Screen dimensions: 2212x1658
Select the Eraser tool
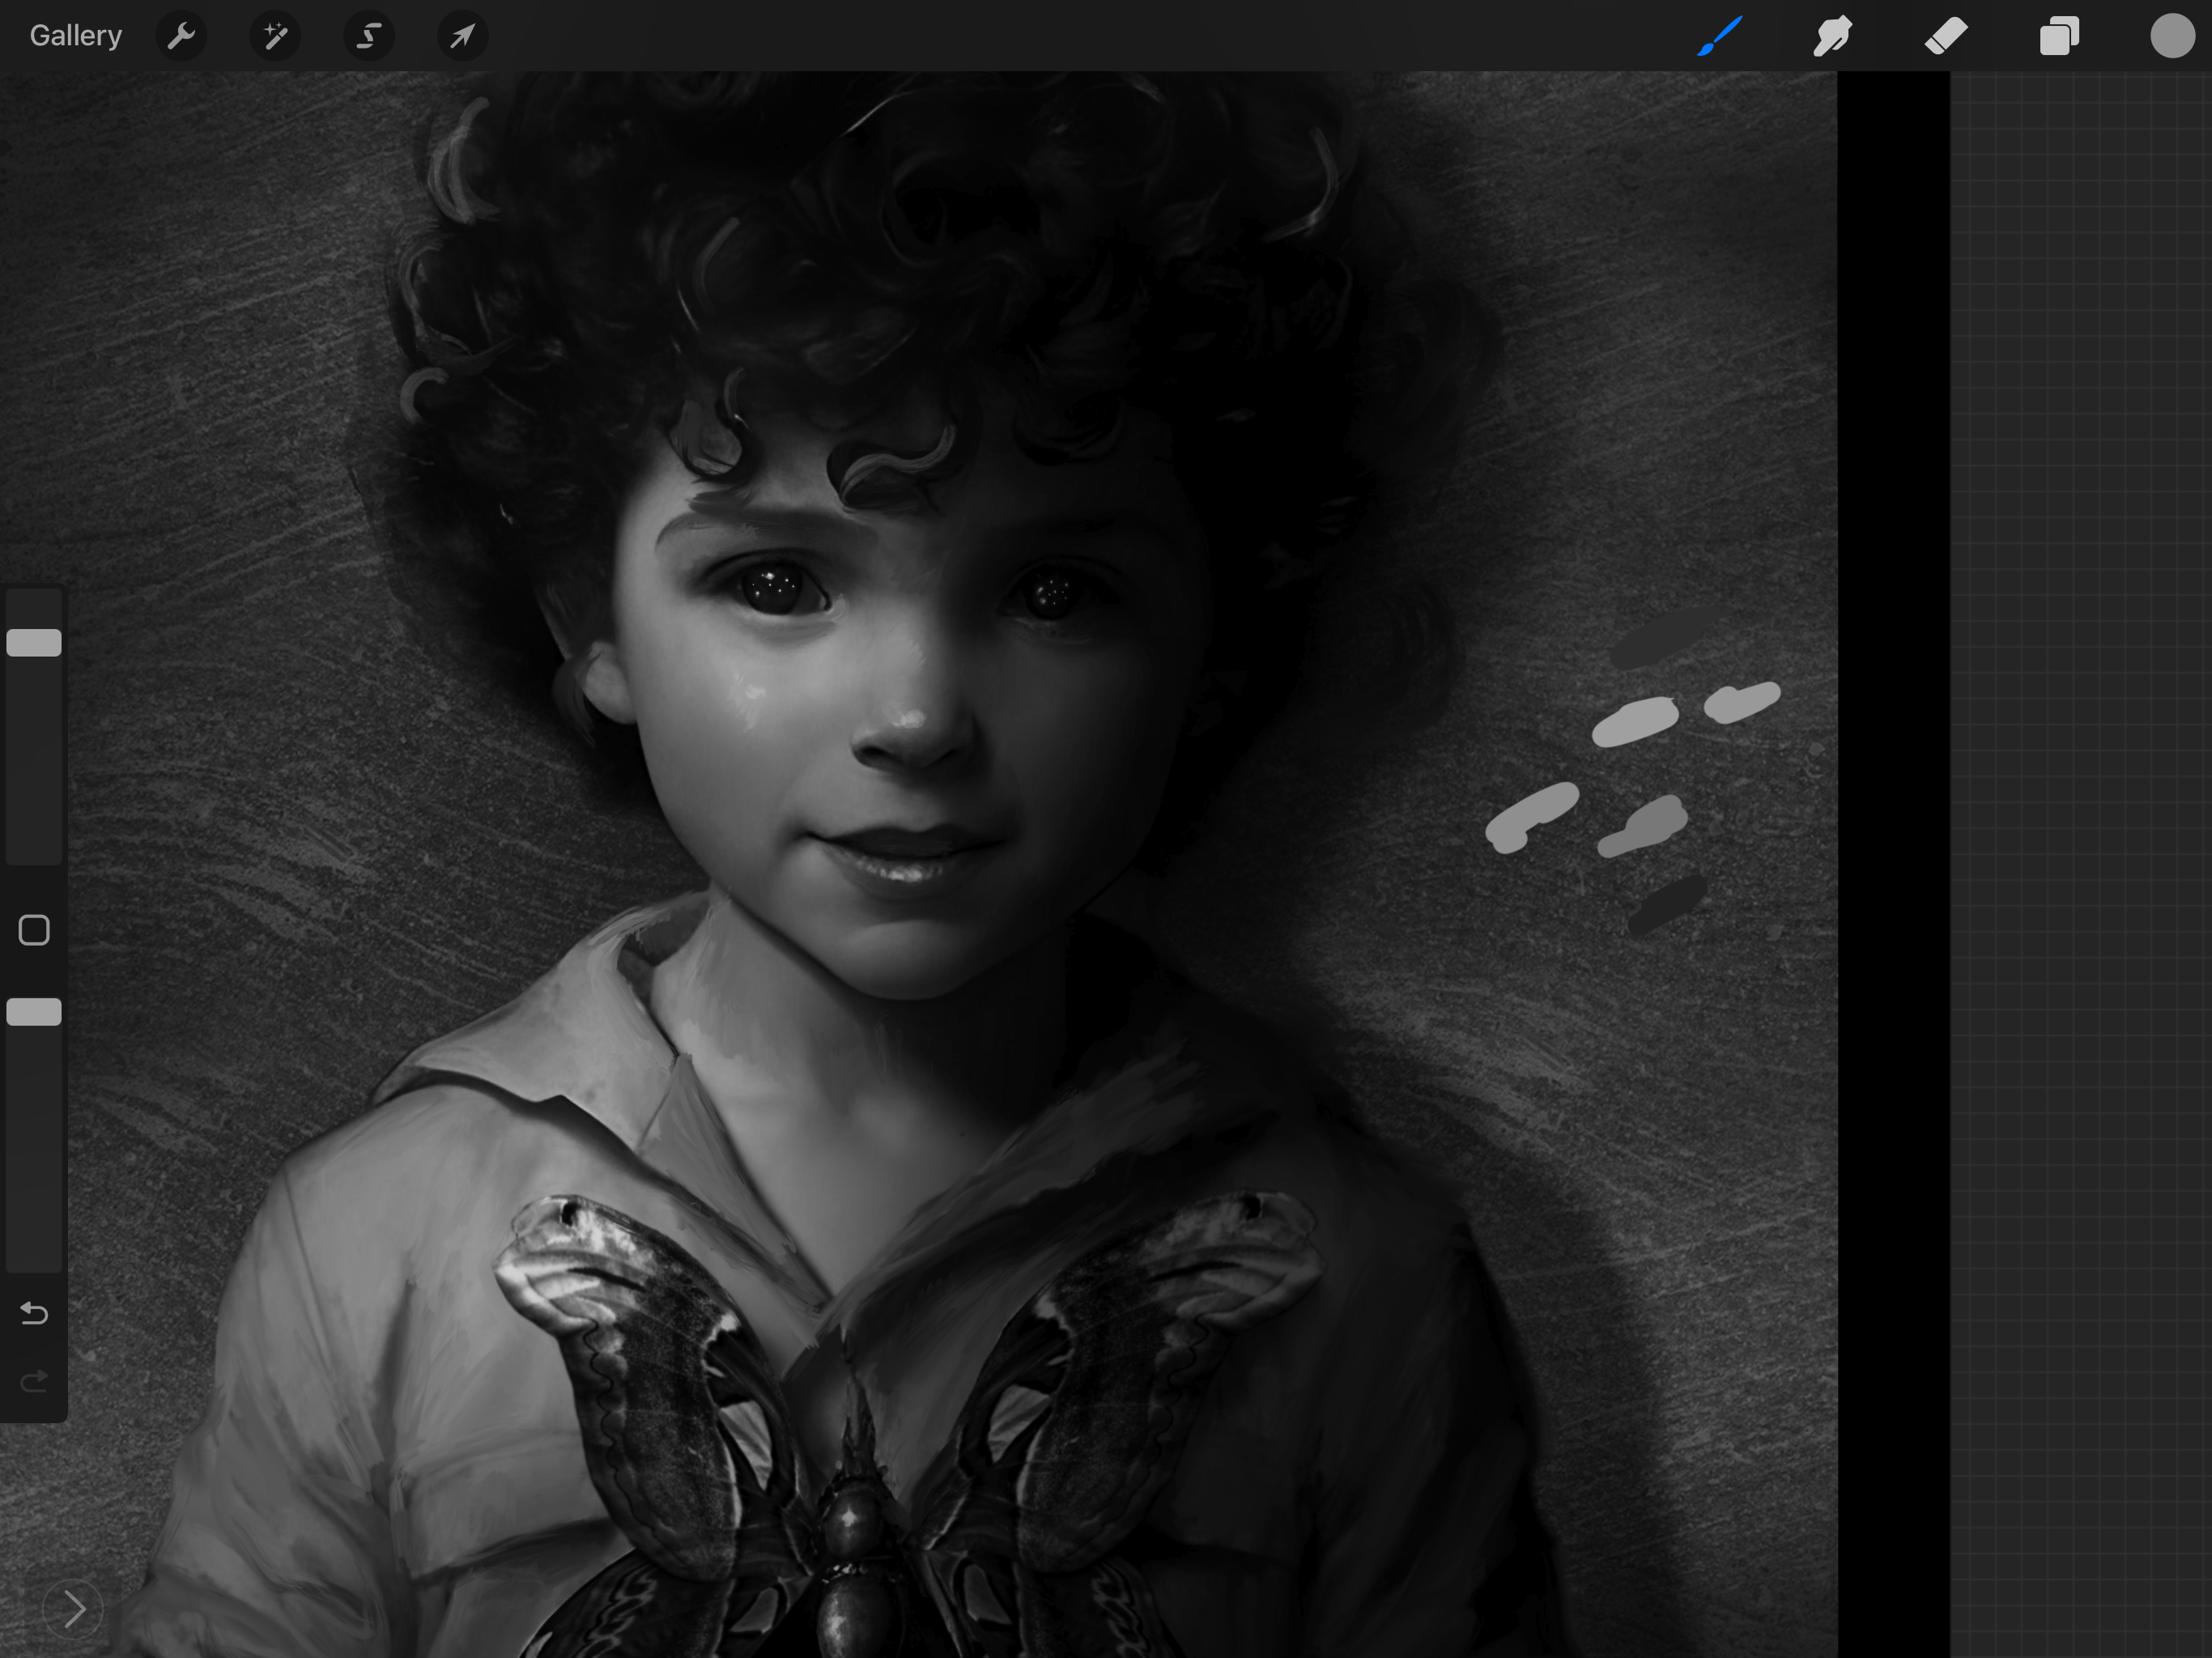(x=1946, y=36)
